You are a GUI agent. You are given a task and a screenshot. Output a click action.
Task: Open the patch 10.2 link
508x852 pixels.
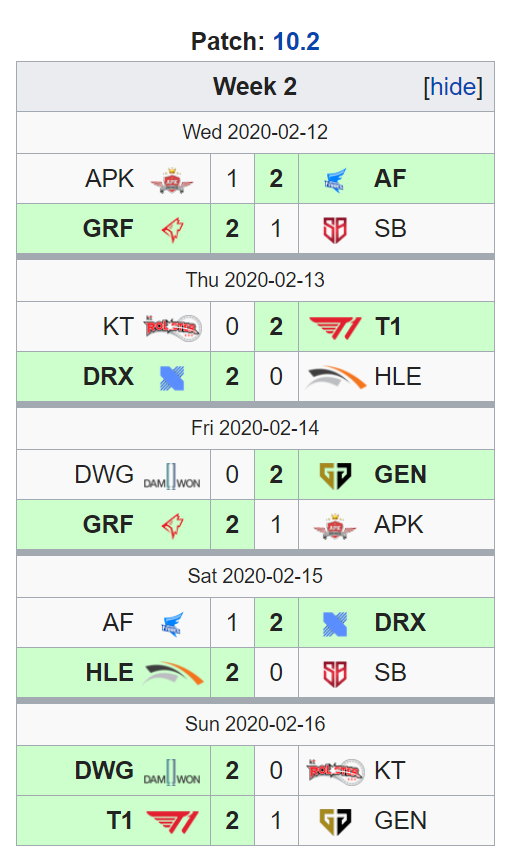296,41
